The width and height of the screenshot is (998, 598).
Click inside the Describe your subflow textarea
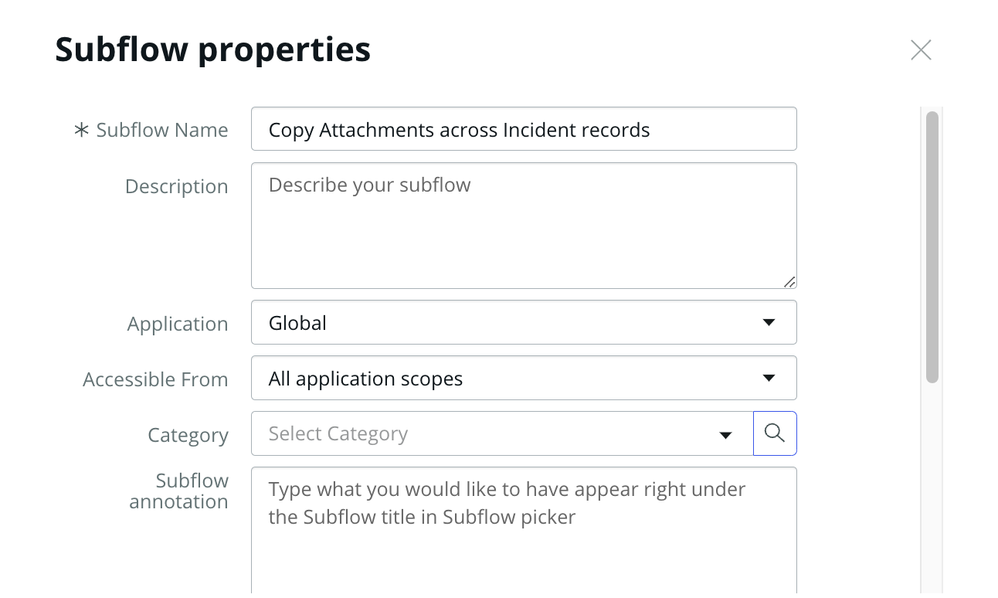[524, 220]
